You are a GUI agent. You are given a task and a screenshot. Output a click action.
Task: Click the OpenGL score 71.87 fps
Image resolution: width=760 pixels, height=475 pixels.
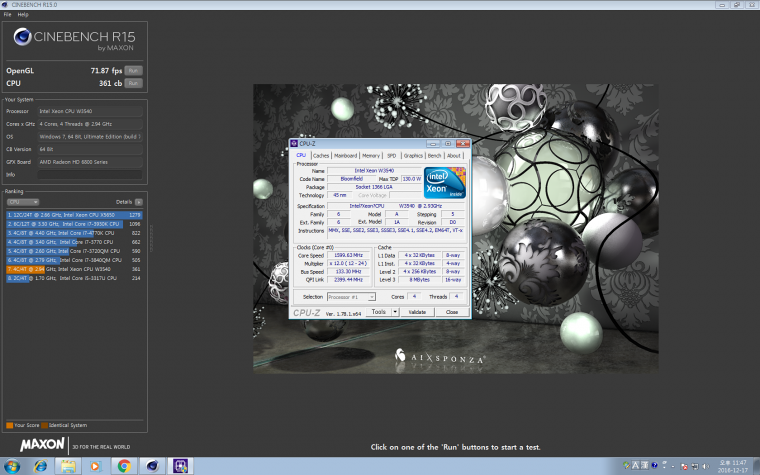tap(106, 71)
